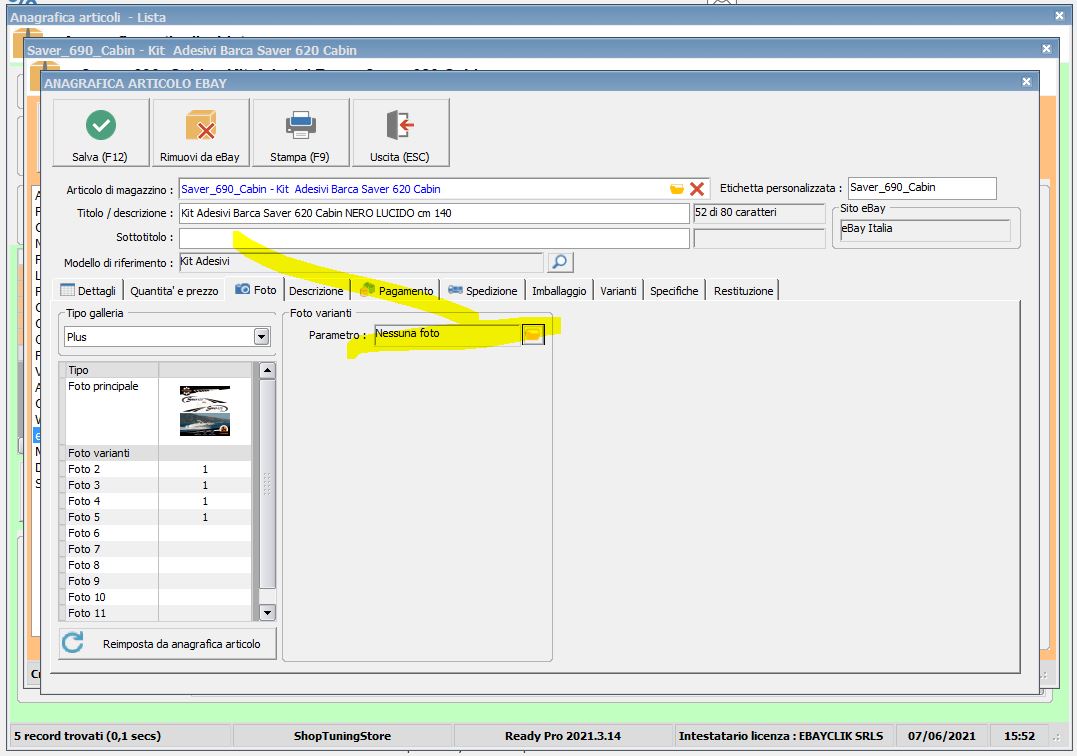Switch to Dettagli tab
This screenshot has width=1077, height=756.
point(88,290)
